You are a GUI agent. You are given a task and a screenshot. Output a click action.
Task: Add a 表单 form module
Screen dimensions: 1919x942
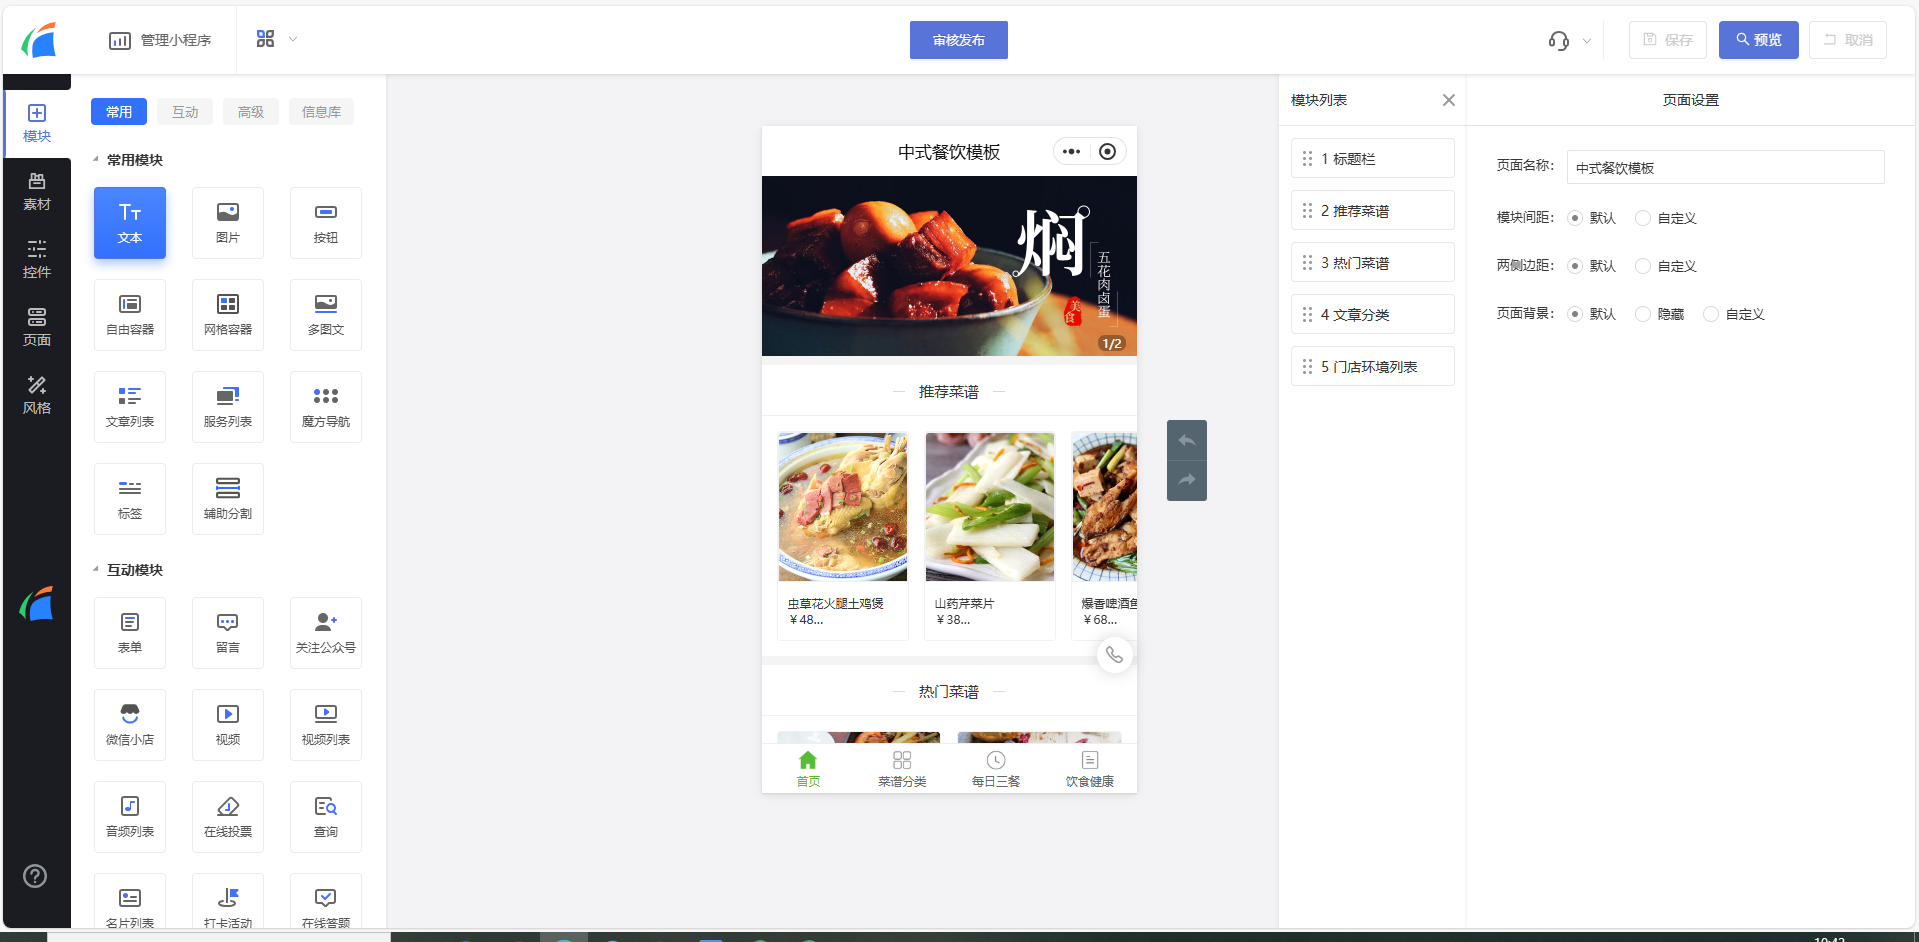130,633
